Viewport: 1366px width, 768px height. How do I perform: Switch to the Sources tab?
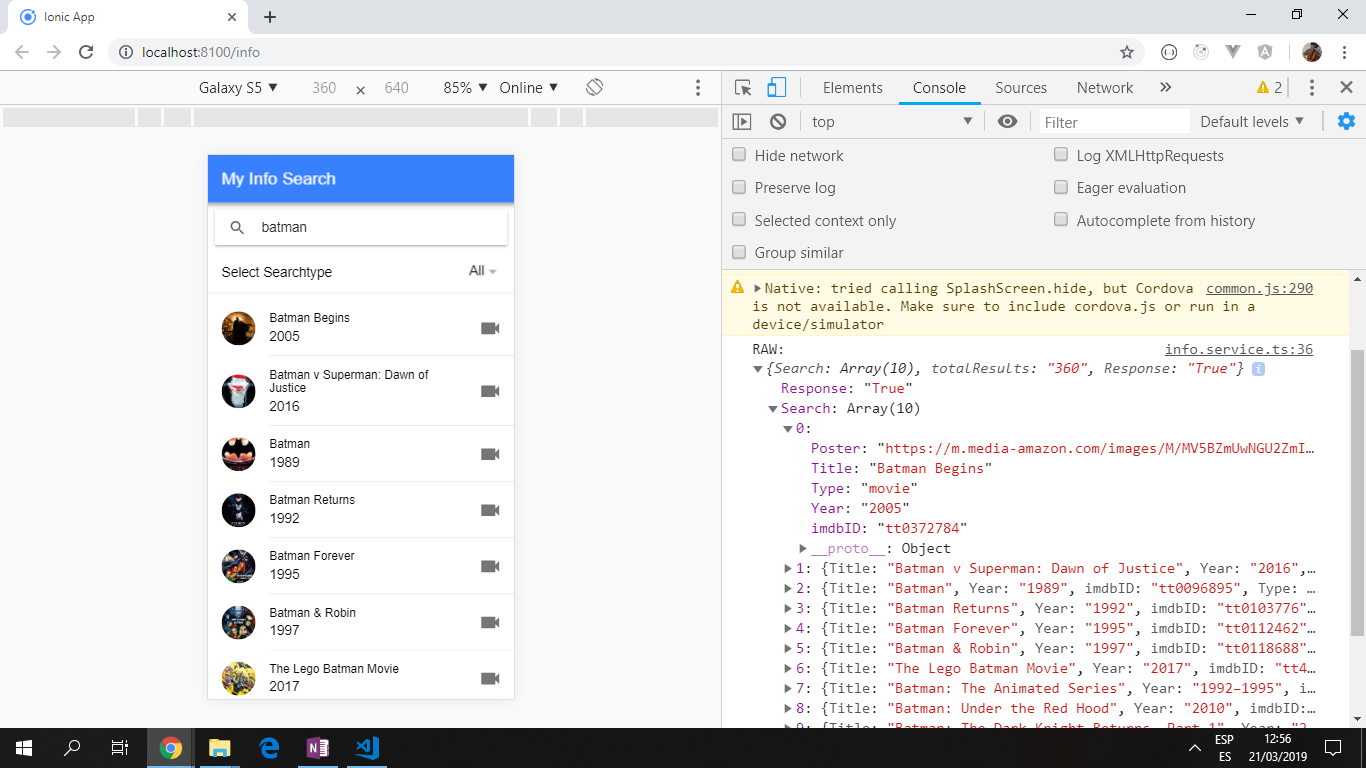[1021, 88]
